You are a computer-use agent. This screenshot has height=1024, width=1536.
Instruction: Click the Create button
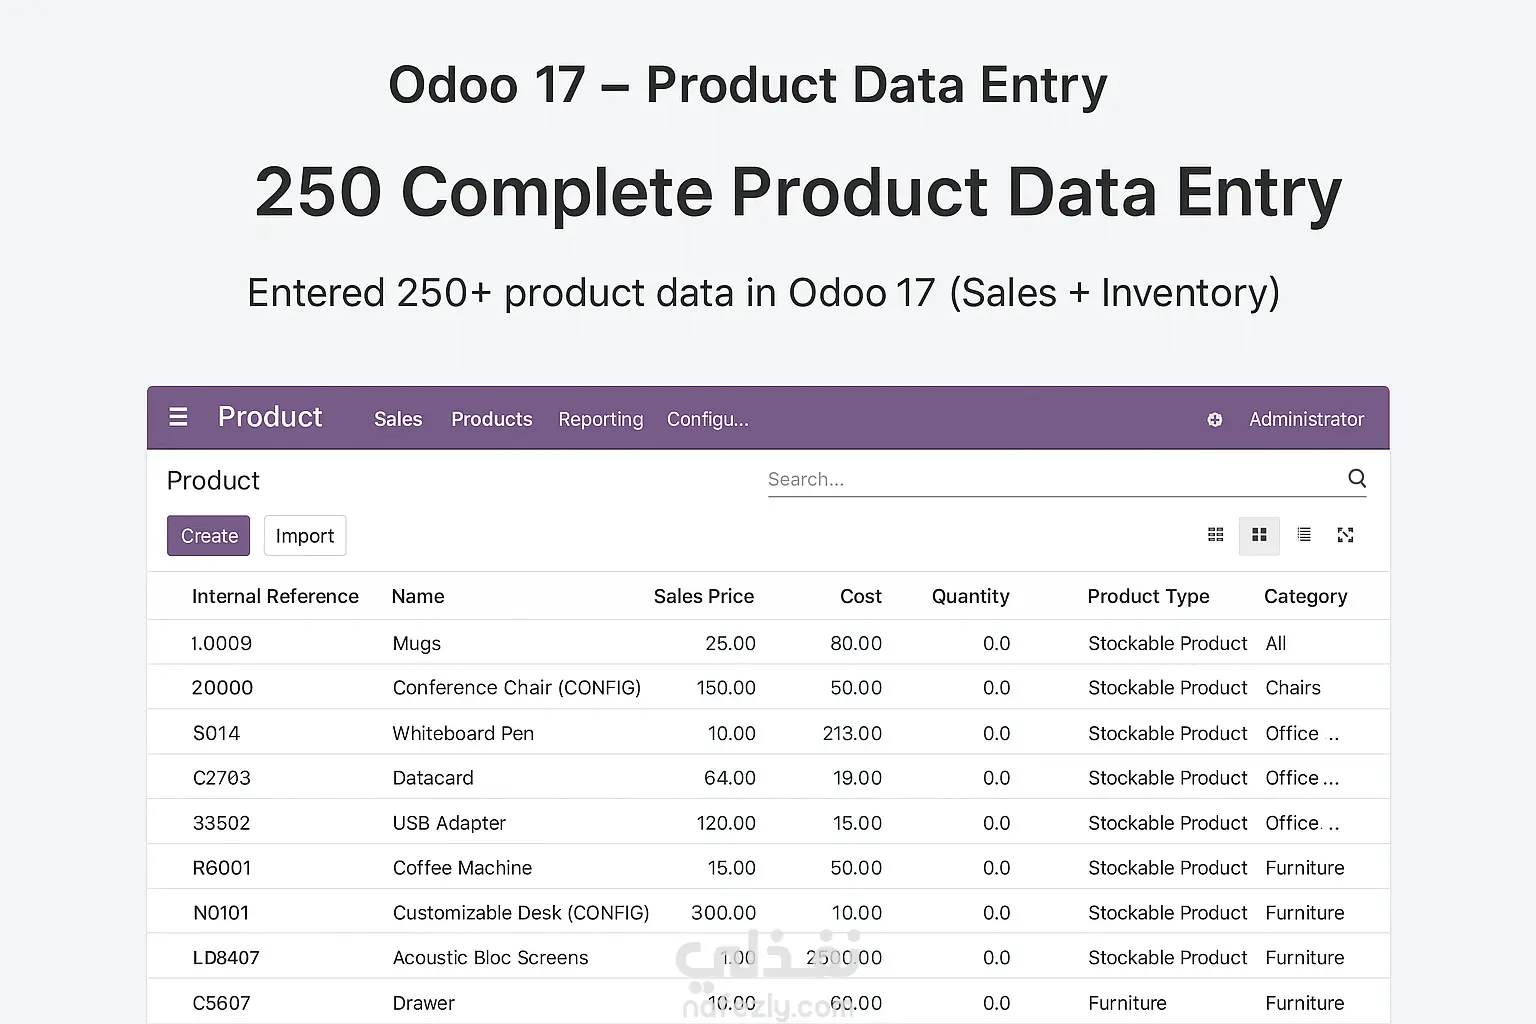tap(208, 536)
